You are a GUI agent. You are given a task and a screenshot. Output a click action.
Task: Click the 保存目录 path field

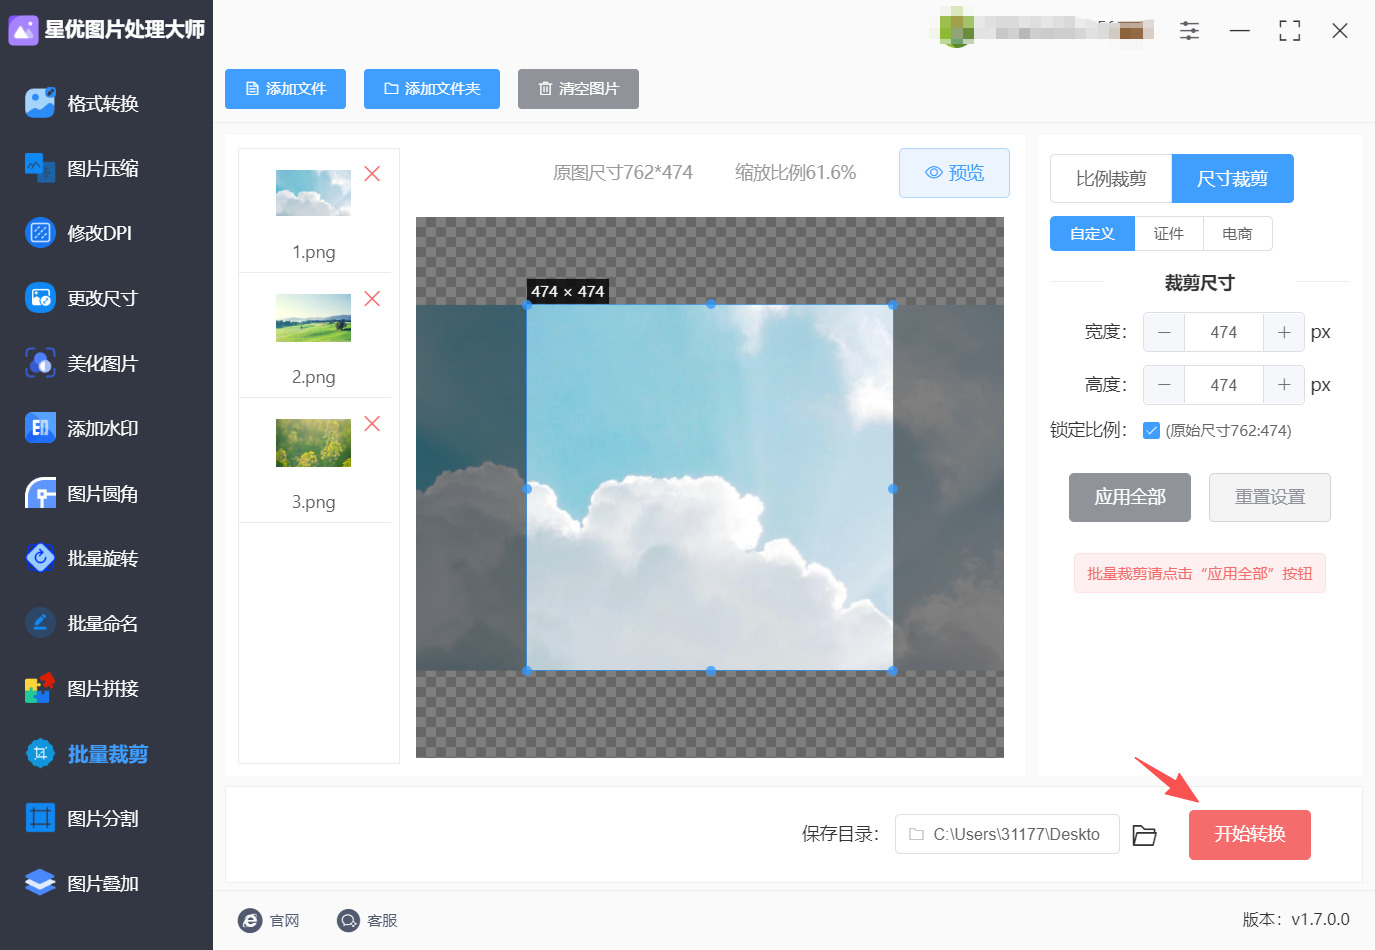click(x=1007, y=834)
